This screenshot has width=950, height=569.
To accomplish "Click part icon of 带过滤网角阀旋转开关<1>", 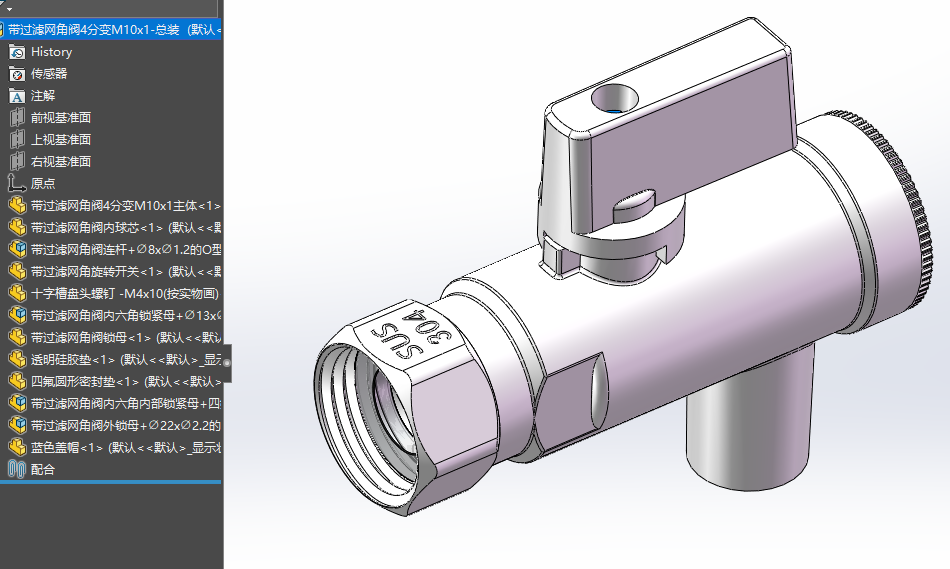I will tap(18, 271).
